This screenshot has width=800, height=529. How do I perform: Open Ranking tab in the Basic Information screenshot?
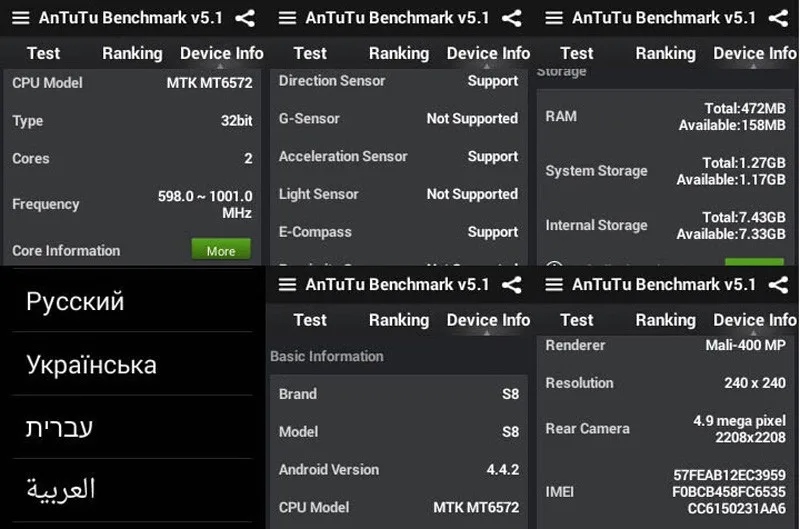click(399, 320)
